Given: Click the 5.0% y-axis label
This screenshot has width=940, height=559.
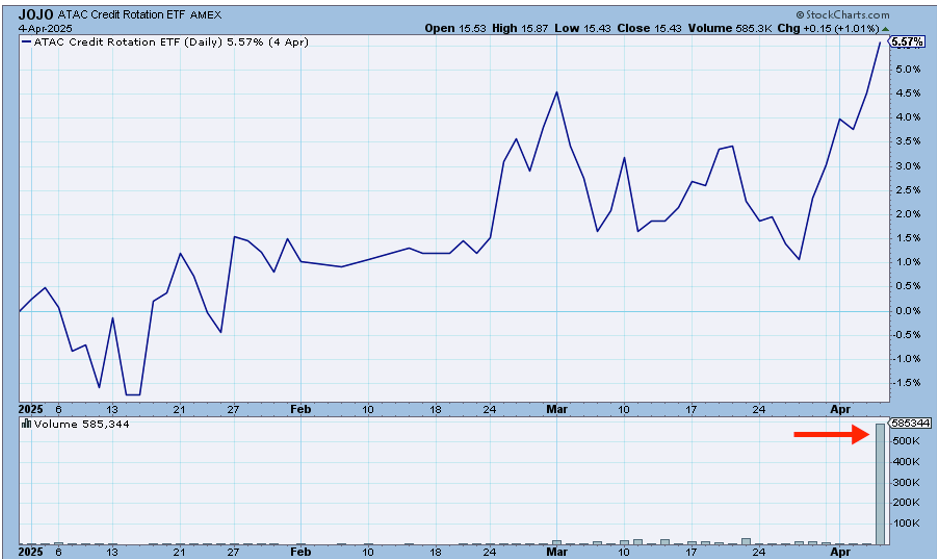Looking at the screenshot, I should 909,69.
